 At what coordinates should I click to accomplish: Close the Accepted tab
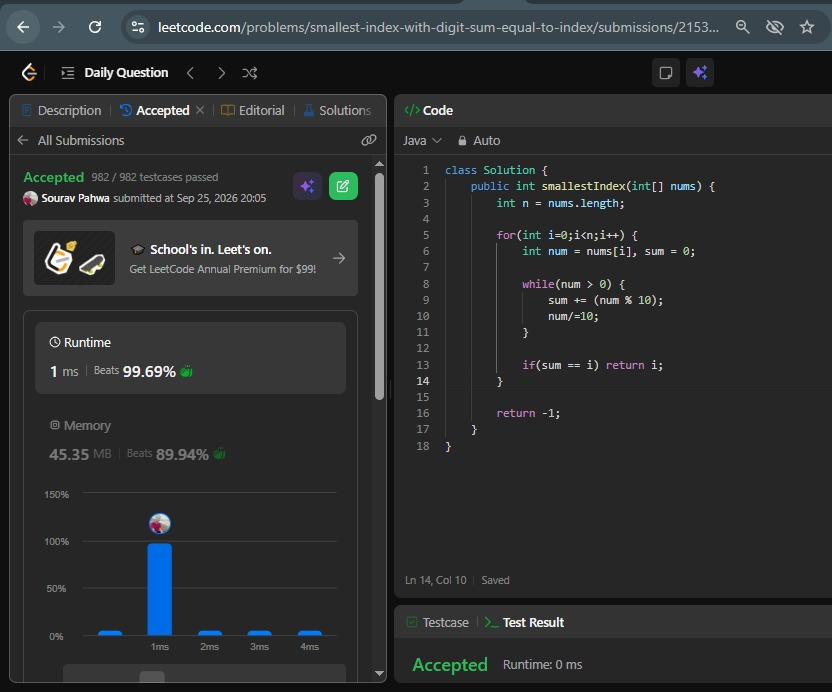coord(200,110)
